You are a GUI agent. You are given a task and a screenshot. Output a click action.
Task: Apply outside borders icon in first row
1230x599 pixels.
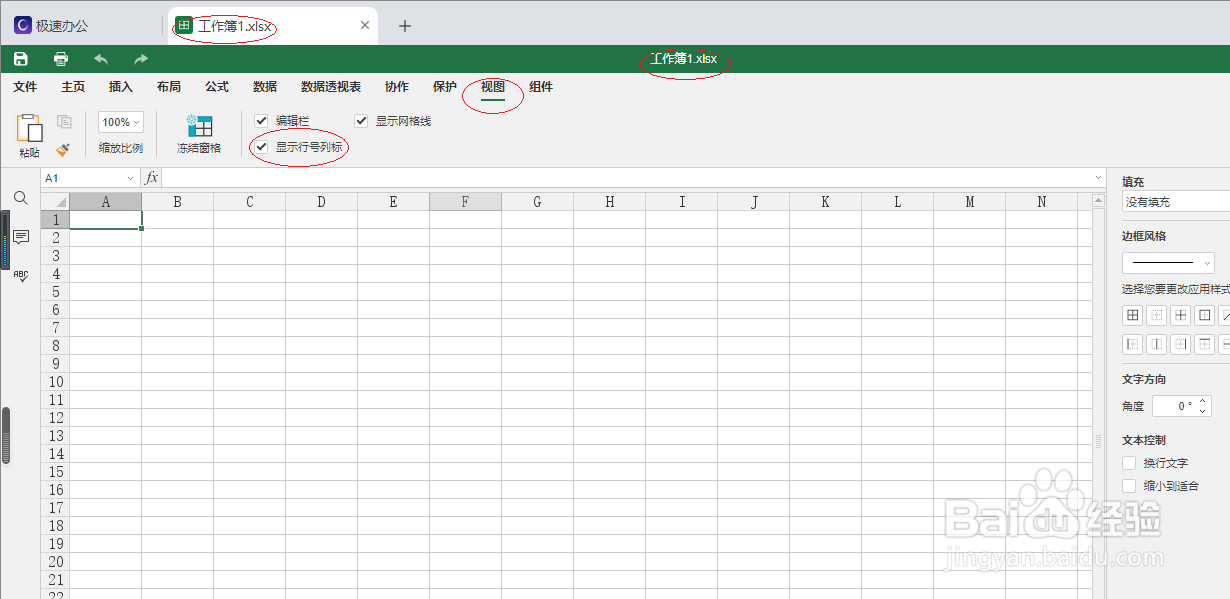(x=1205, y=315)
